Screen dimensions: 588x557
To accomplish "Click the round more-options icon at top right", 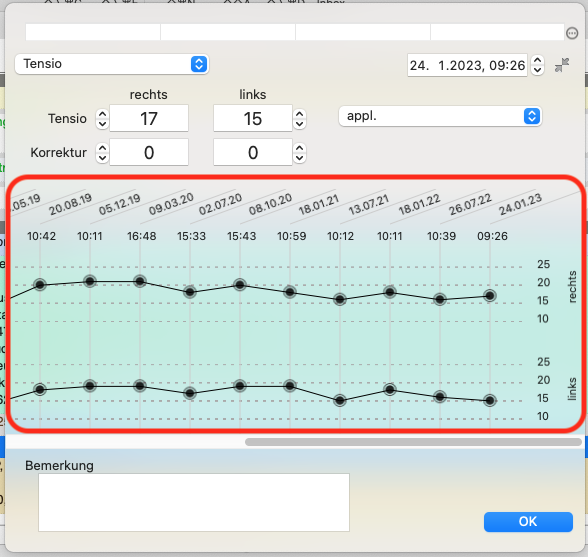I will coord(572,33).
